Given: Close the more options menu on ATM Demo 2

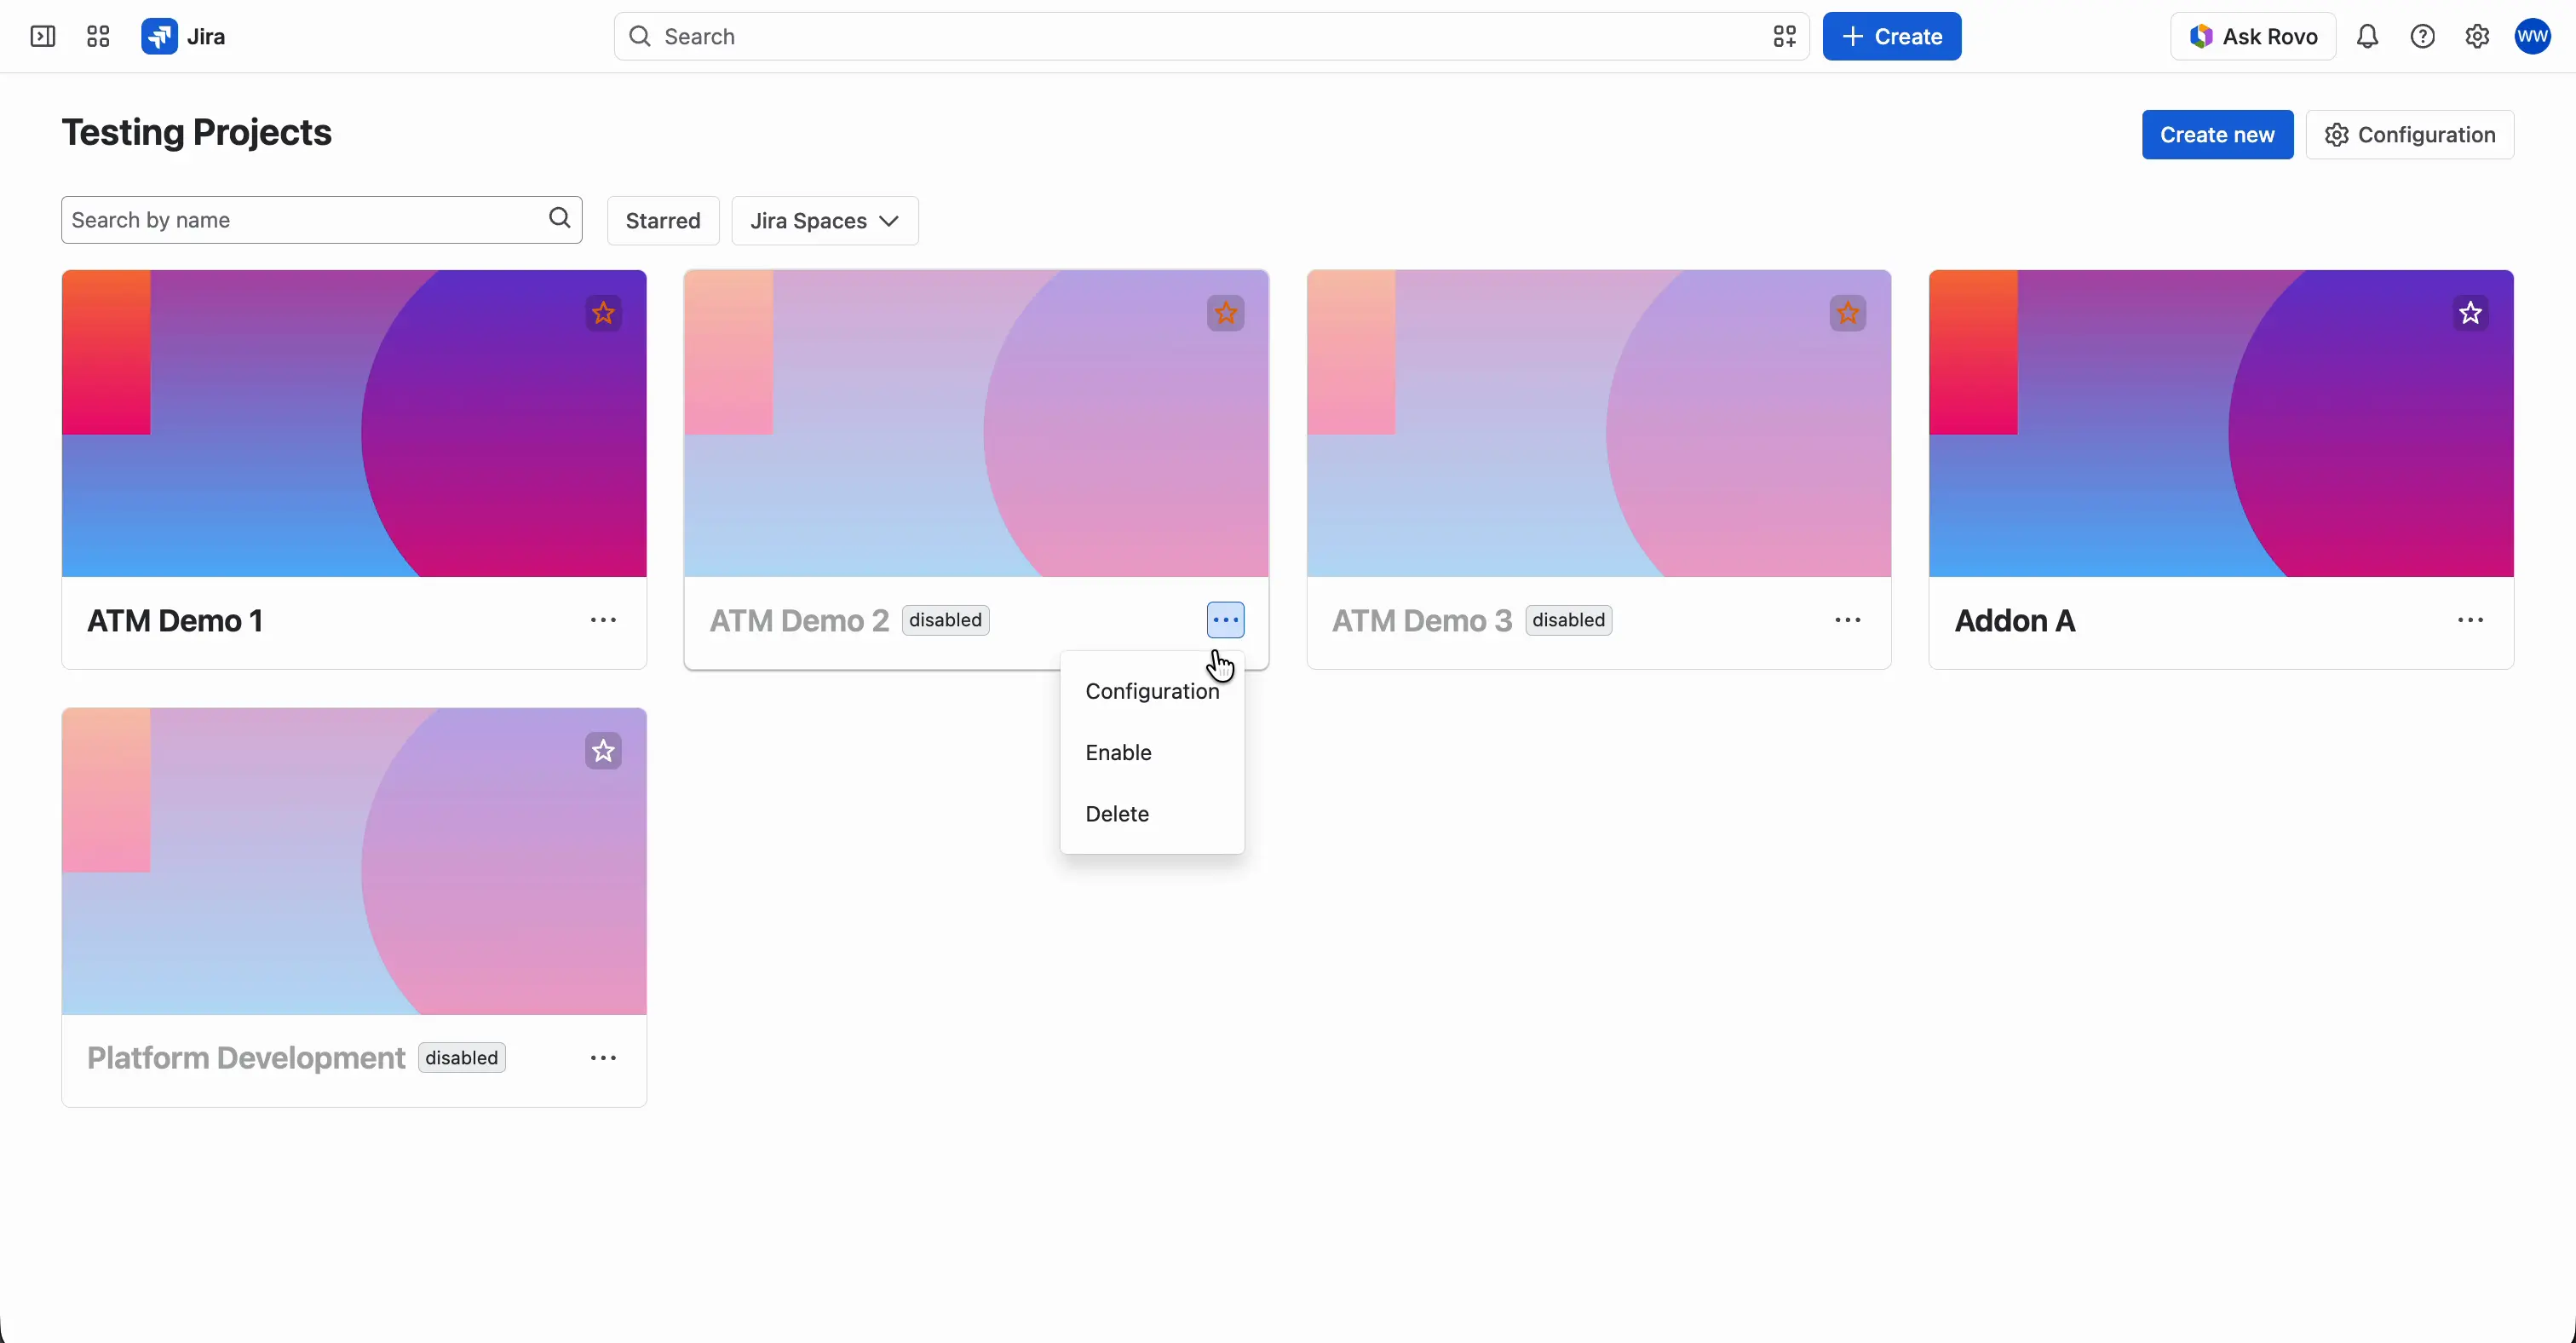Looking at the screenshot, I should click(x=1225, y=620).
